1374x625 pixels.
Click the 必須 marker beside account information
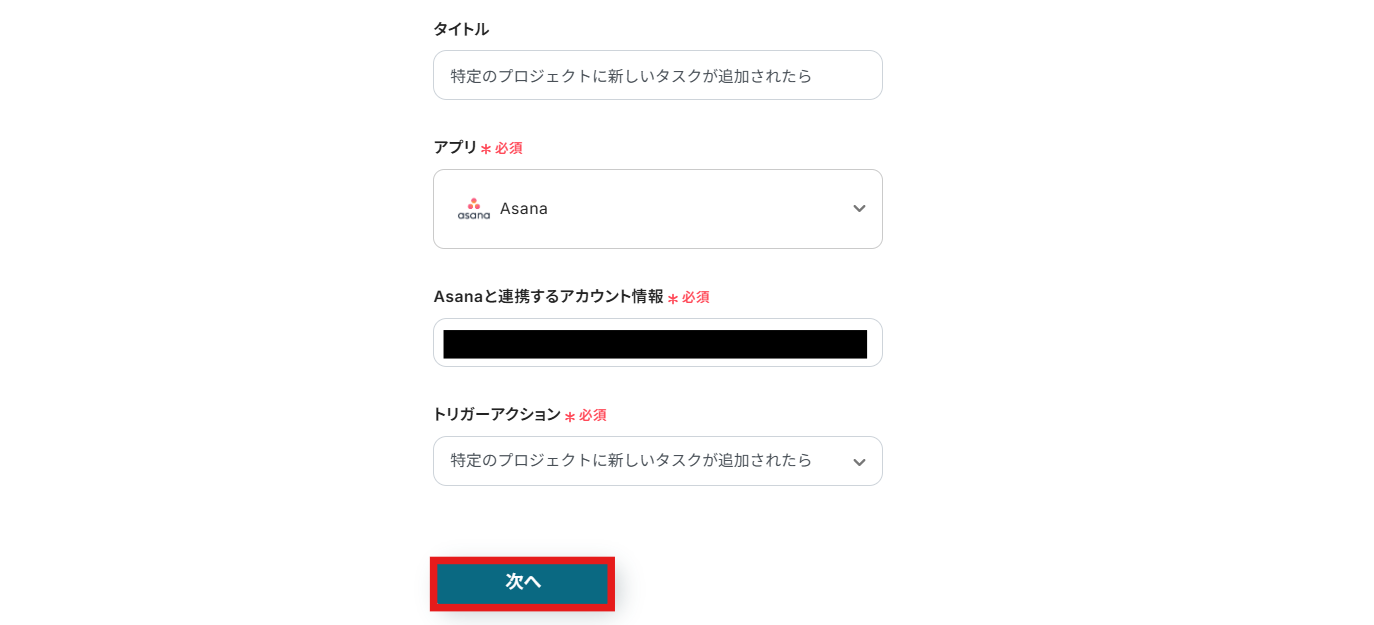point(695,297)
